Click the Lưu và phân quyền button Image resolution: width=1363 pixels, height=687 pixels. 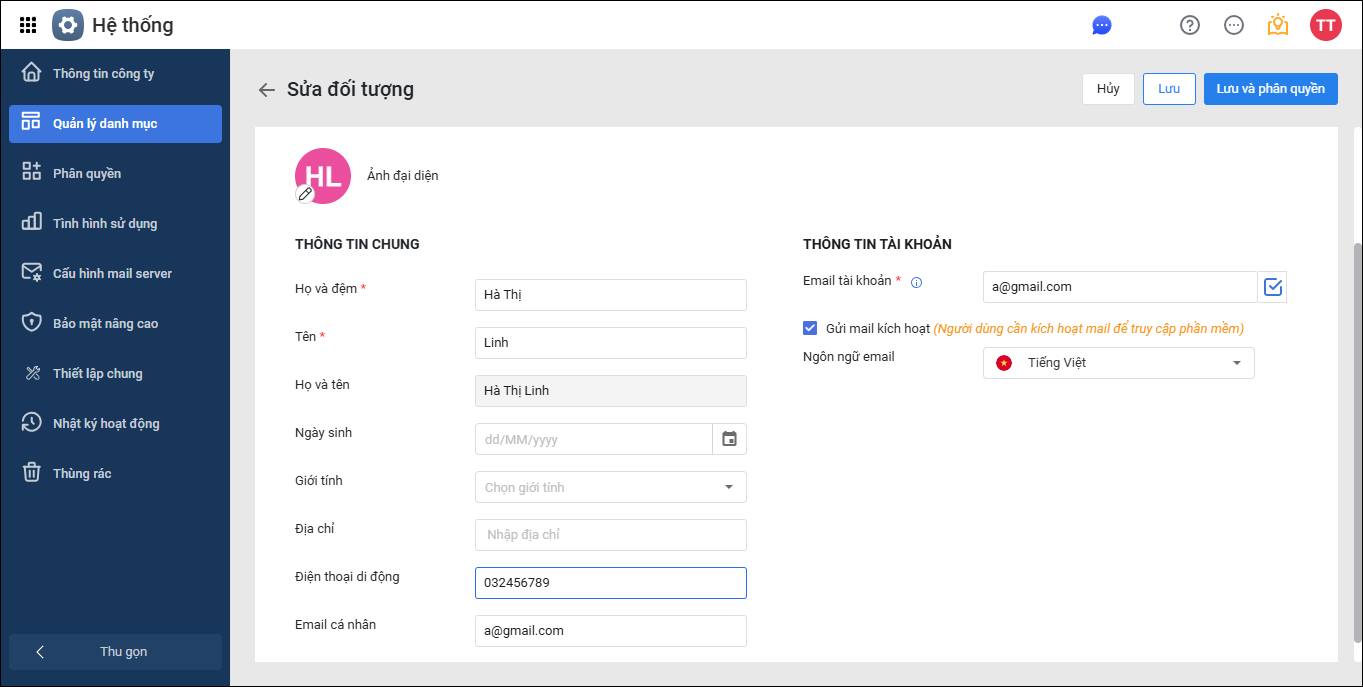point(1270,89)
